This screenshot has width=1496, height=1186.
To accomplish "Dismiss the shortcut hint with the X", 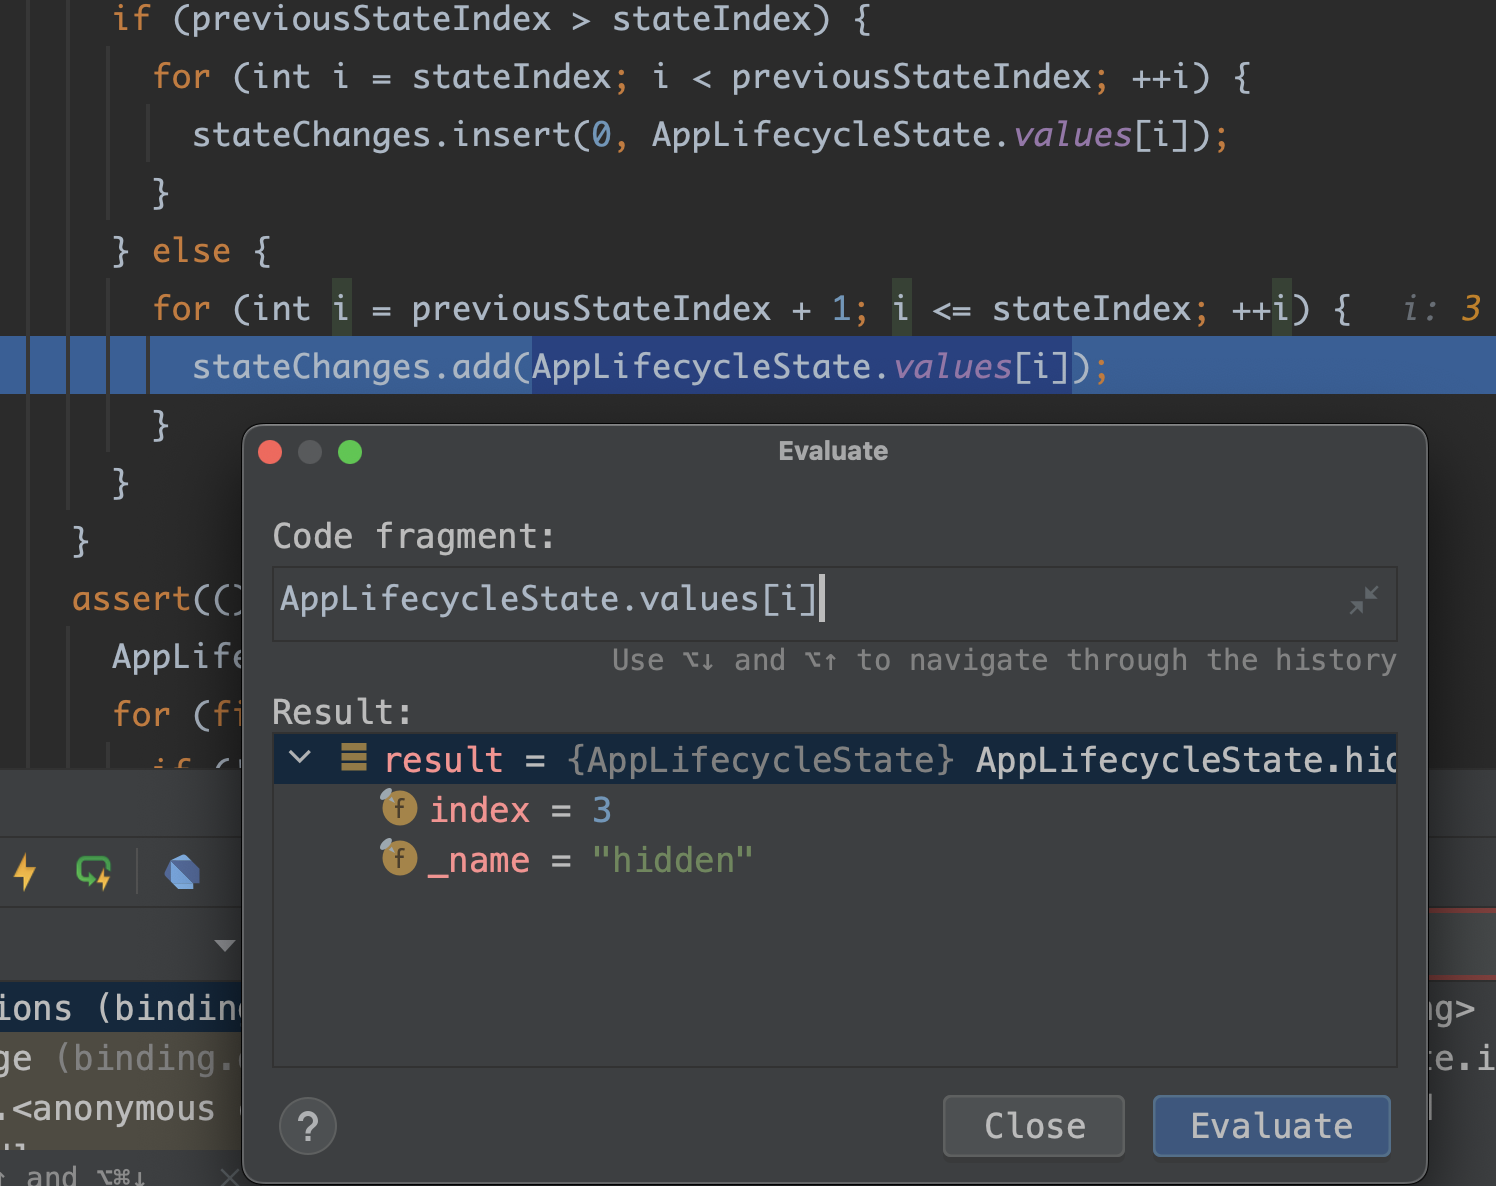I will (229, 1176).
